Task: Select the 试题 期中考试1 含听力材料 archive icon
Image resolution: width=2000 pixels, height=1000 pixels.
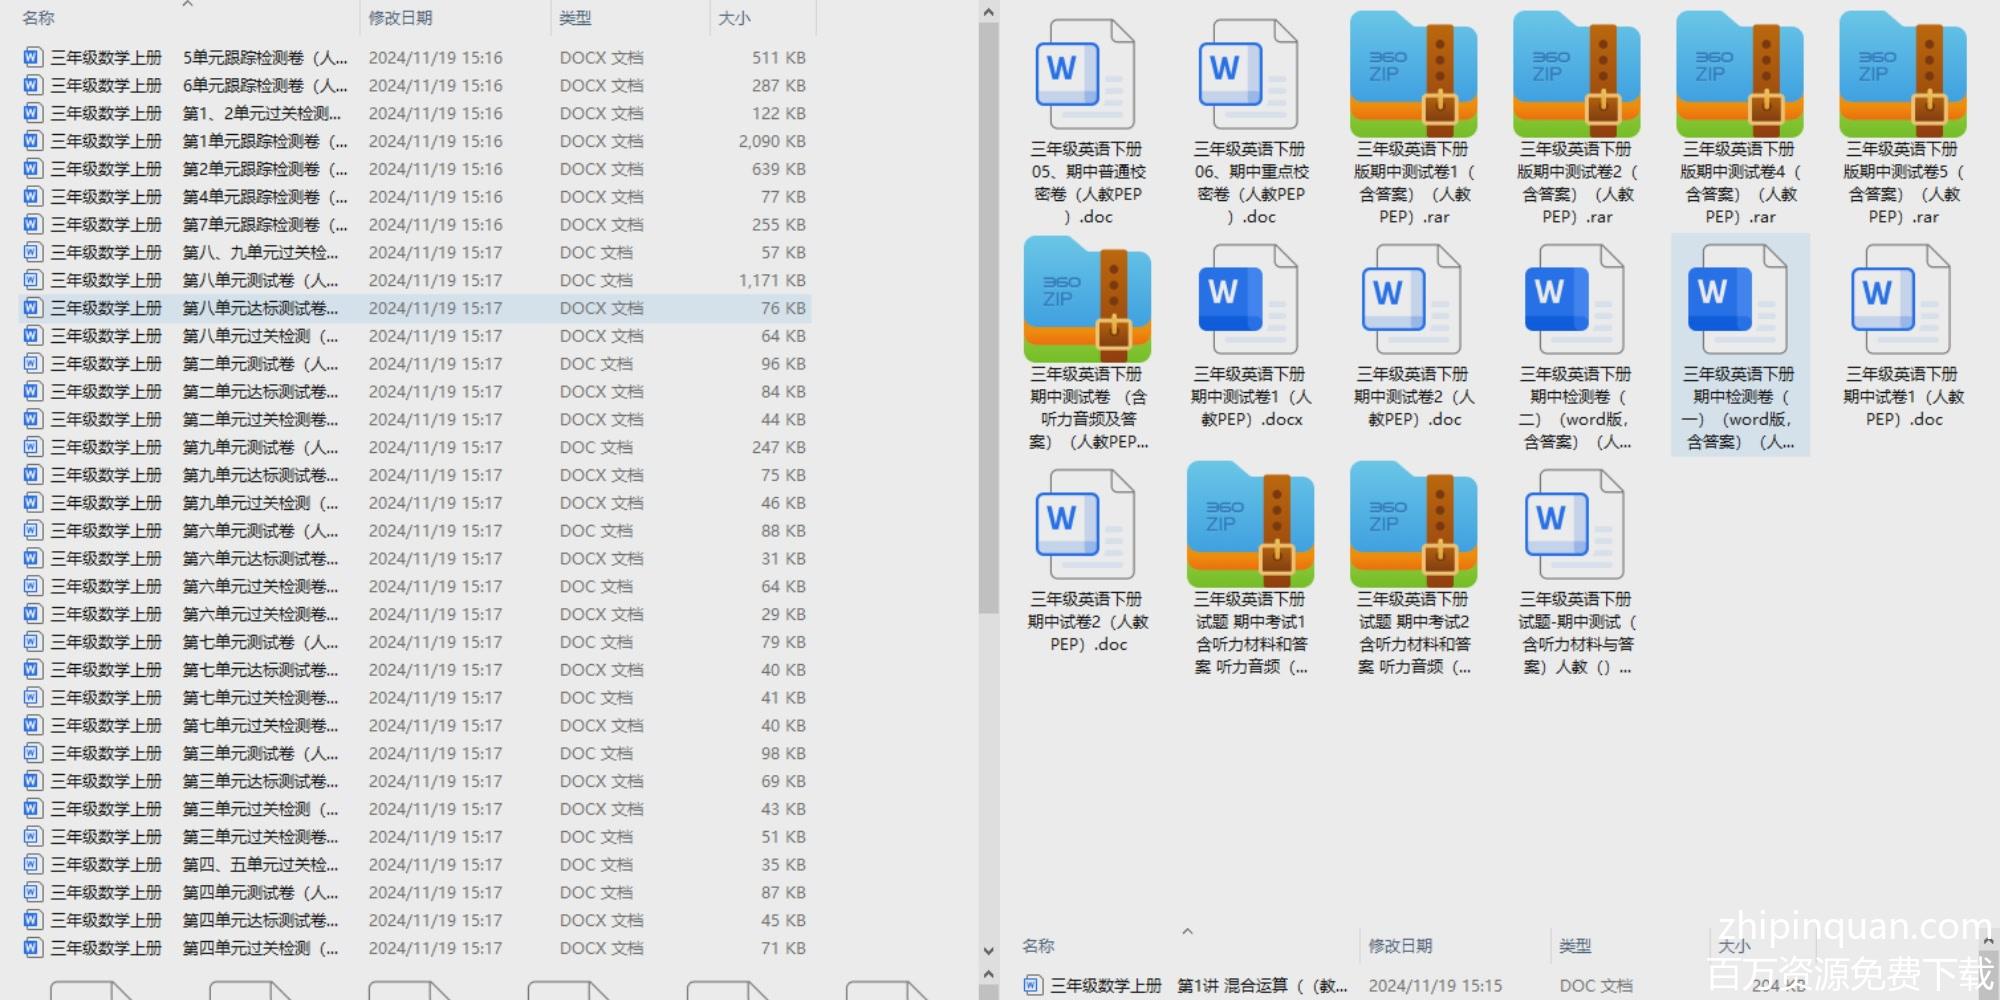Action: pos(1249,525)
